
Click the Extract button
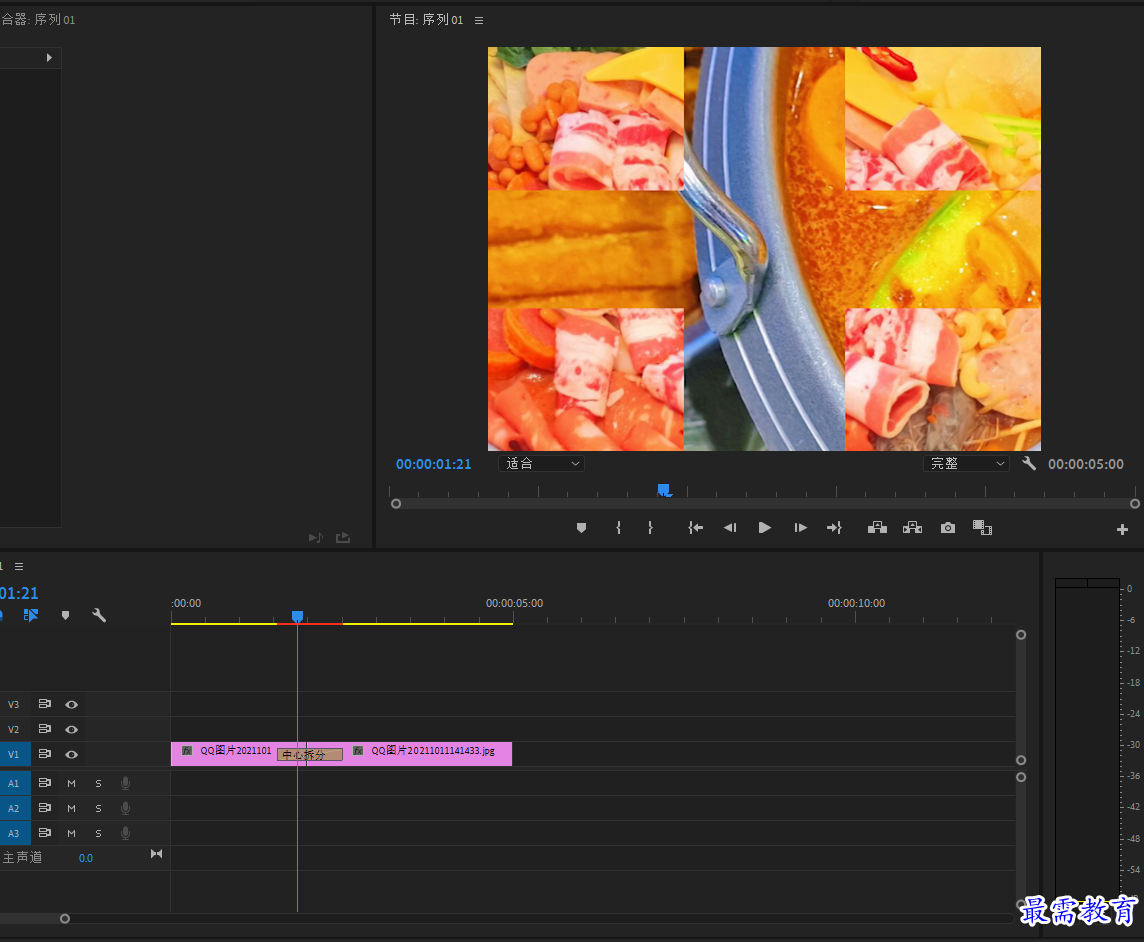tap(912, 528)
